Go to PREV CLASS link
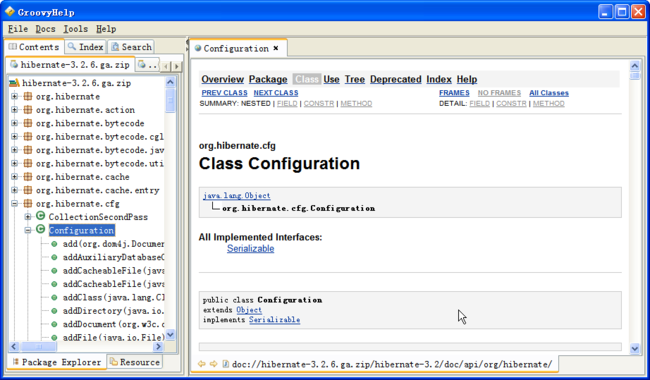The image size is (650, 380). coord(224,93)
